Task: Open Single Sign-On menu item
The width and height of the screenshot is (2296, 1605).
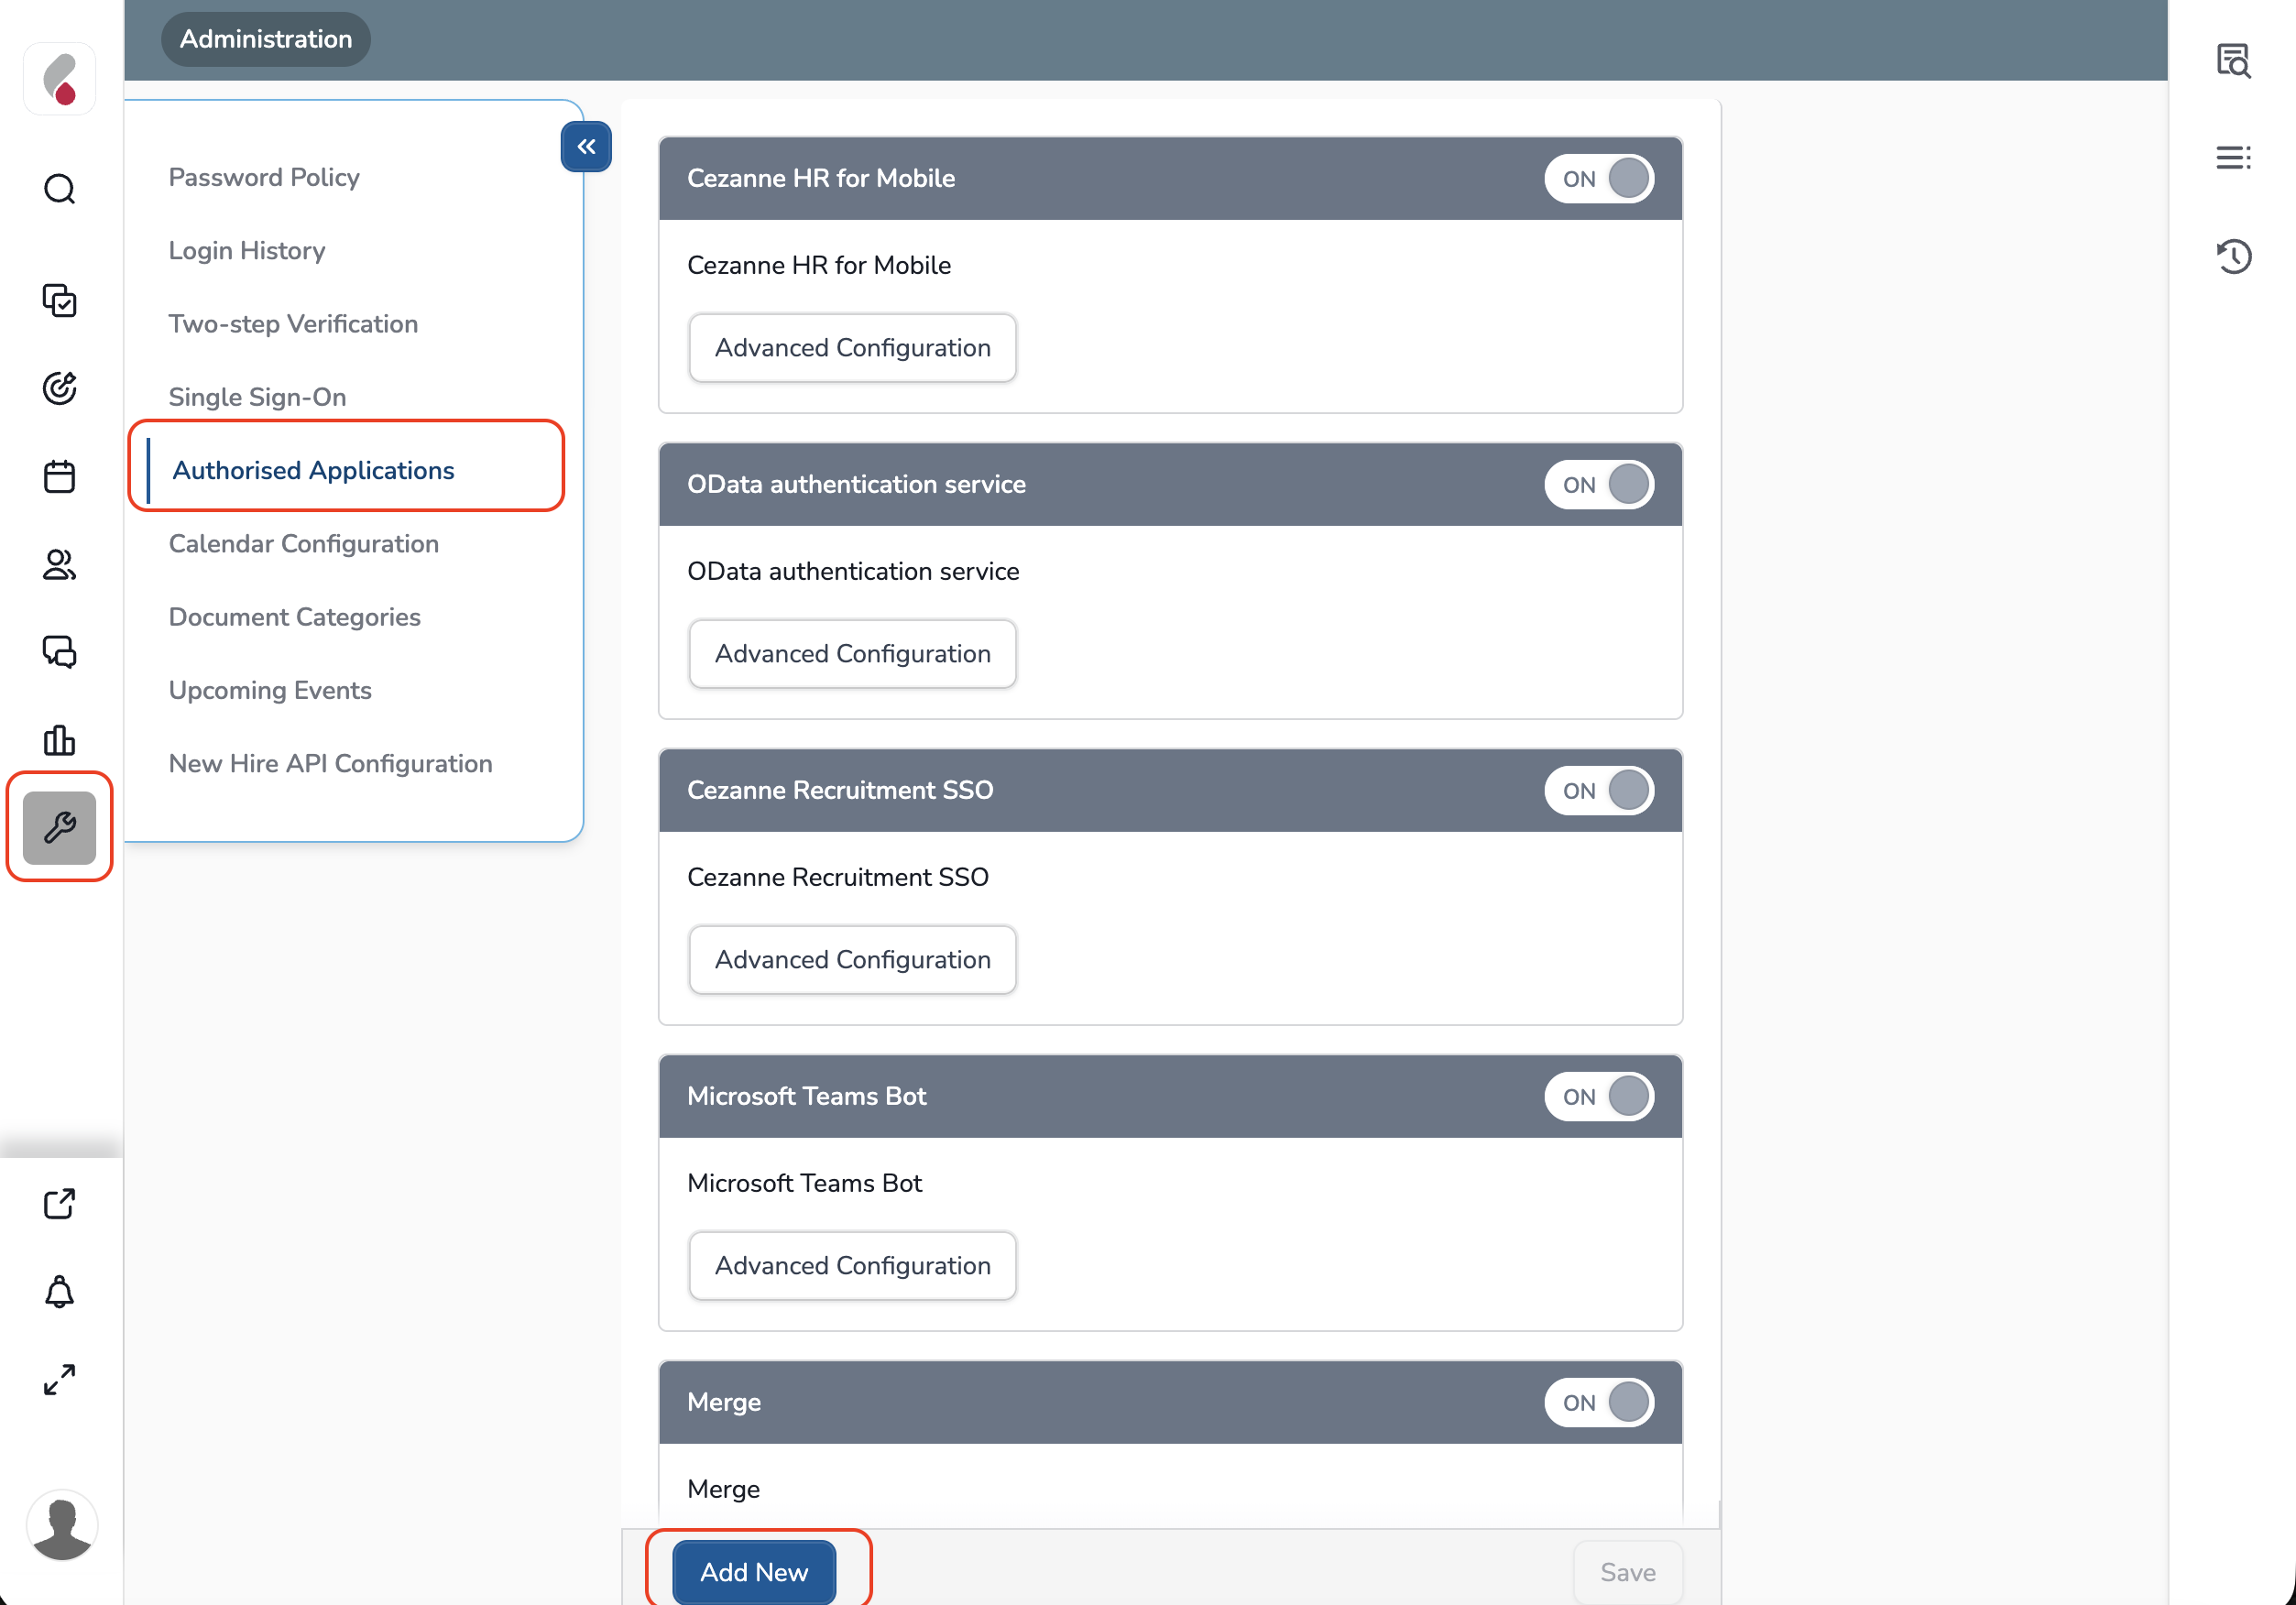Action: tap(257, 397)
